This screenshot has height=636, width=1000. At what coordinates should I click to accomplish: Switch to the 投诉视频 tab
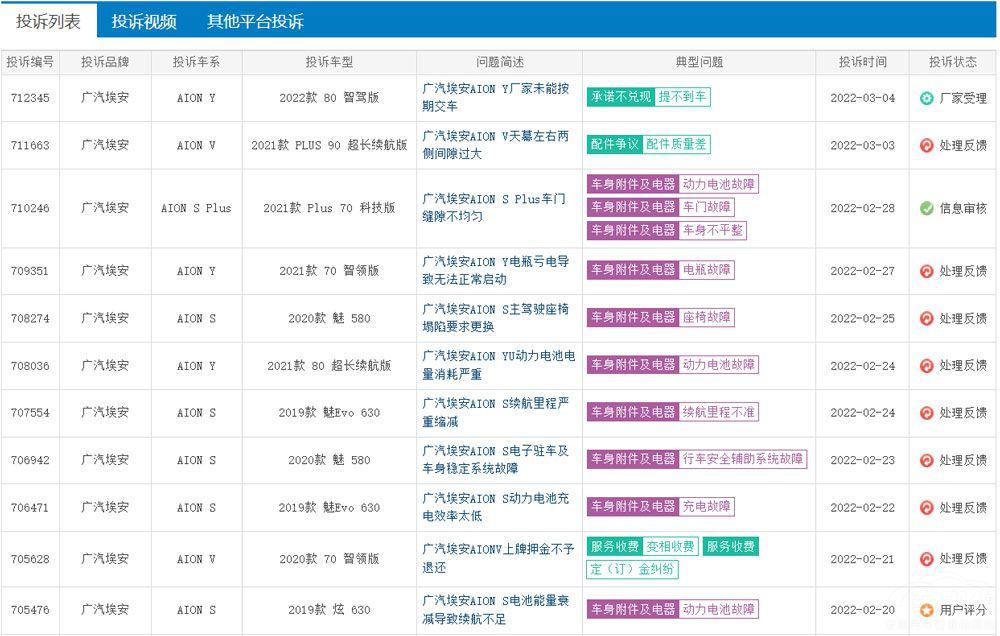(144, 21)
